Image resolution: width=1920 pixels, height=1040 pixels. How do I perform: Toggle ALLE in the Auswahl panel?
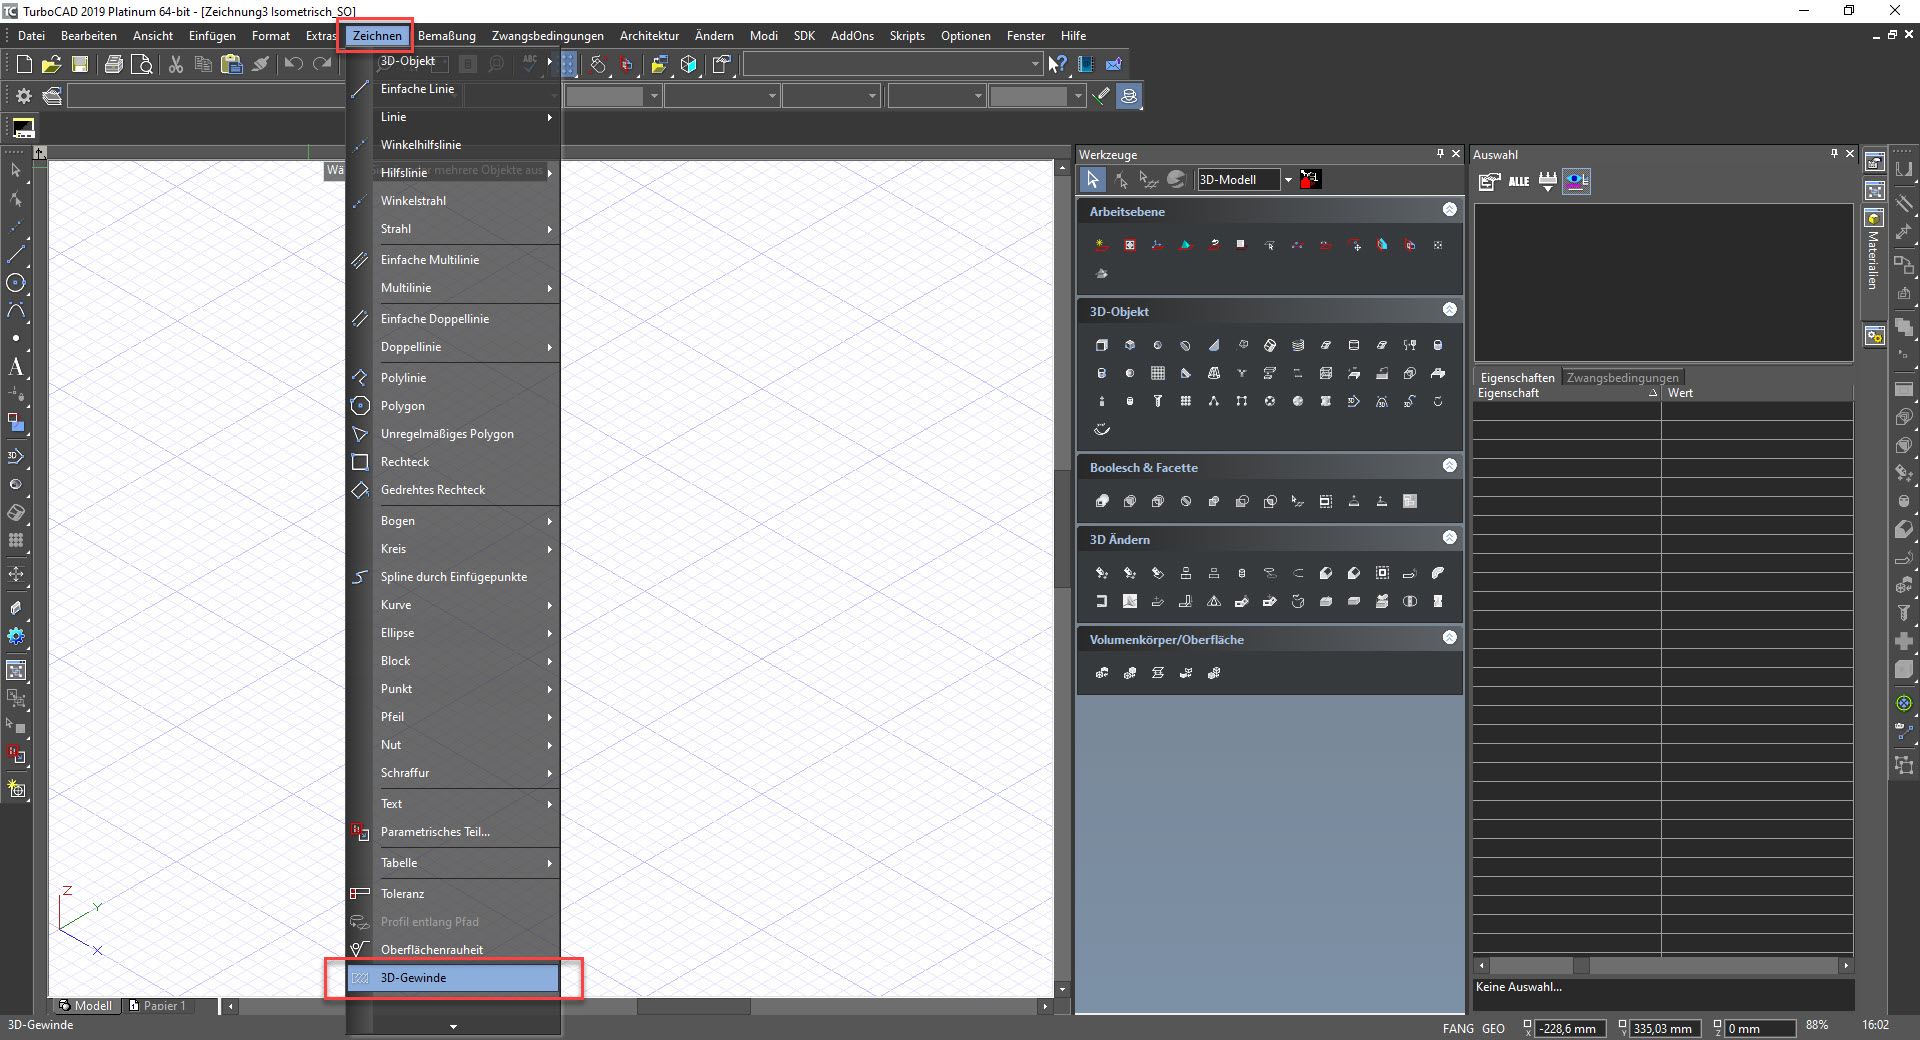pos(1518,181)
